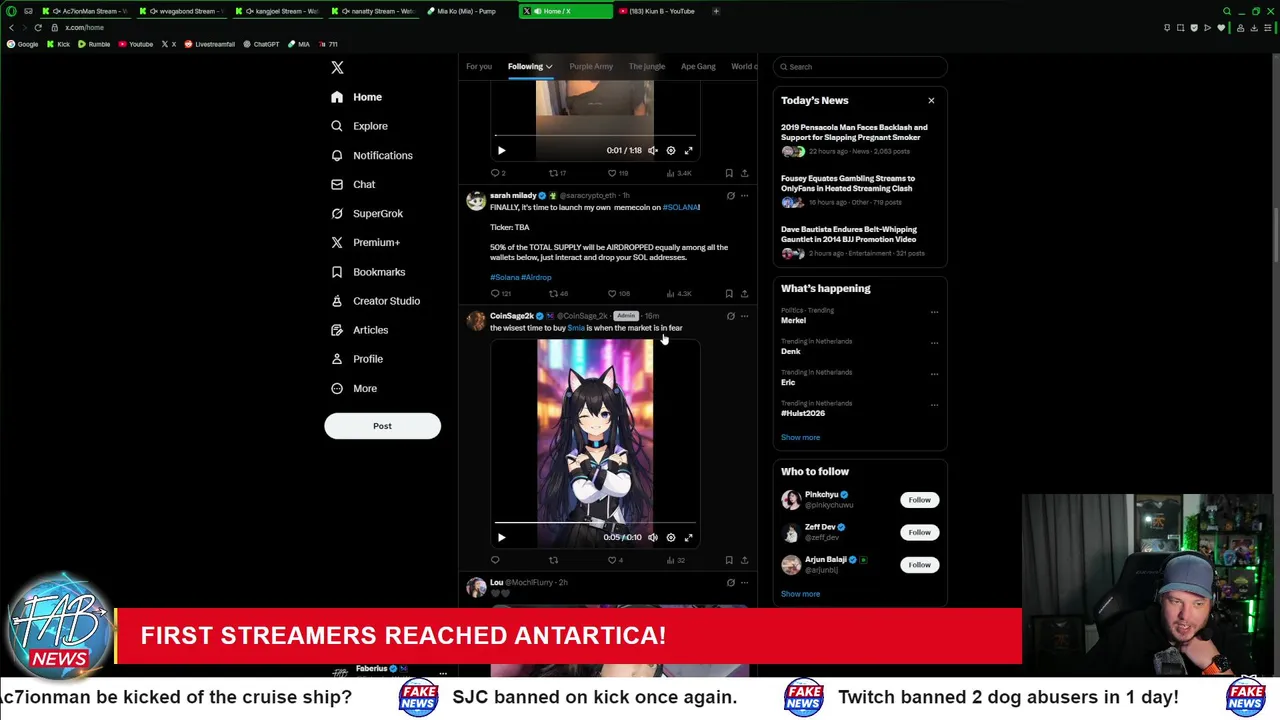
Task: Seek on the anime video progress bar
Action: tap(595, 523)
